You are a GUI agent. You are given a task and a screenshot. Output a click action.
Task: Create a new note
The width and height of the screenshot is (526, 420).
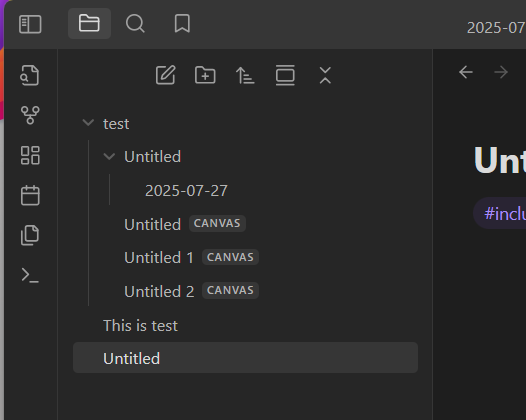pyautogui.click(x=166, y=75)
